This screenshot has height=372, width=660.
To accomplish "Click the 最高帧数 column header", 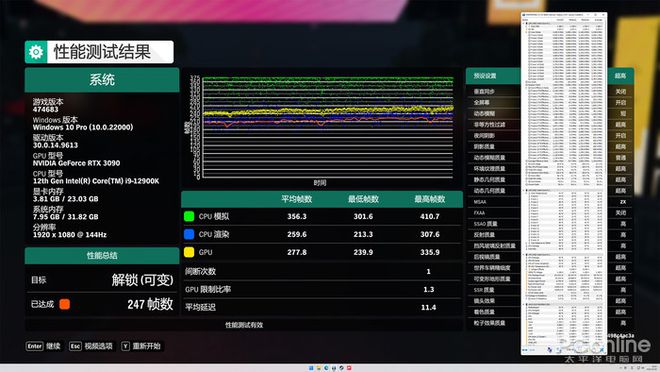I will (430, 199).
